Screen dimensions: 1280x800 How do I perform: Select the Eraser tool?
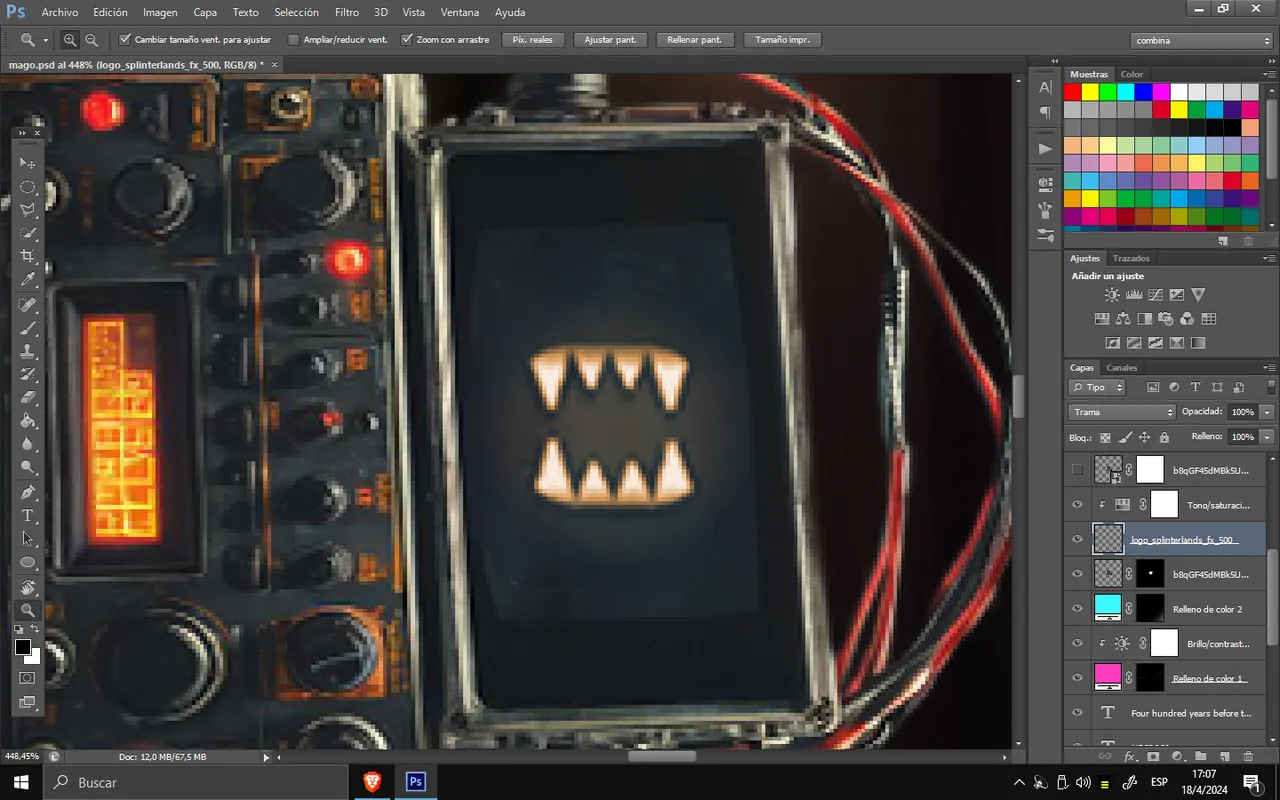tap(28, 398)
